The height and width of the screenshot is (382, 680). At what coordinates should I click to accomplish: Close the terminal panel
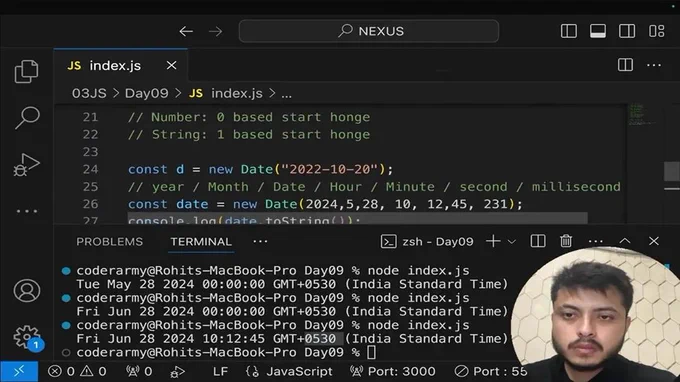coord(654,241)
